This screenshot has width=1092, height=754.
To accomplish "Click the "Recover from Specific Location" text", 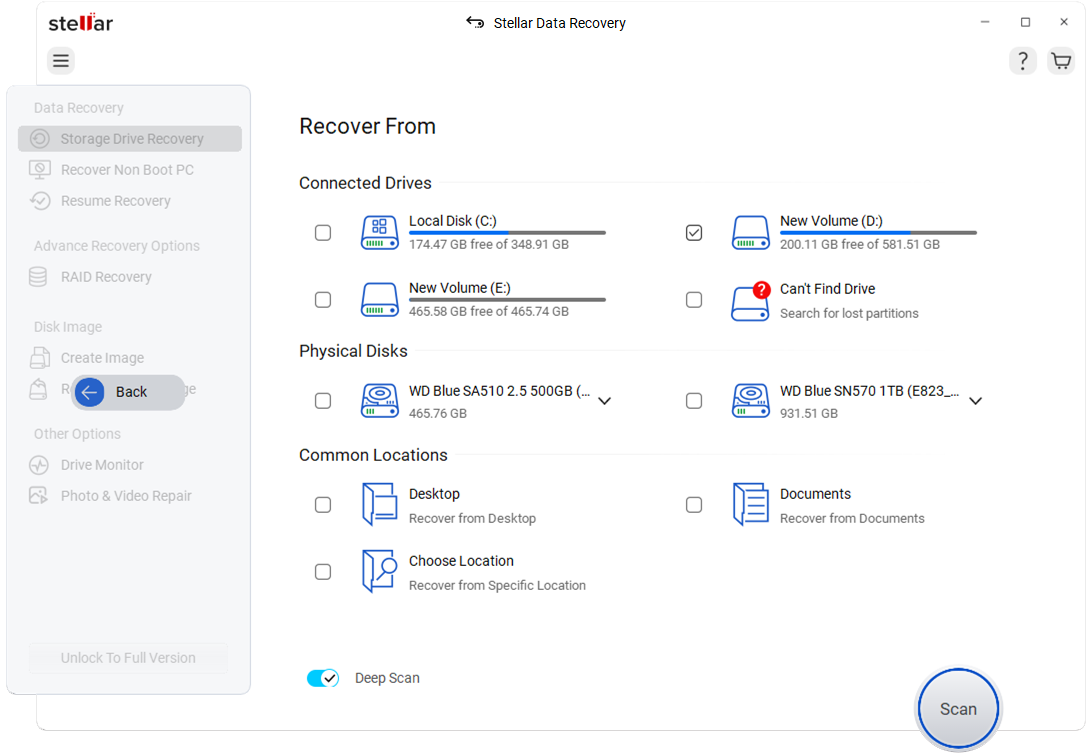I will click(497, 586).
